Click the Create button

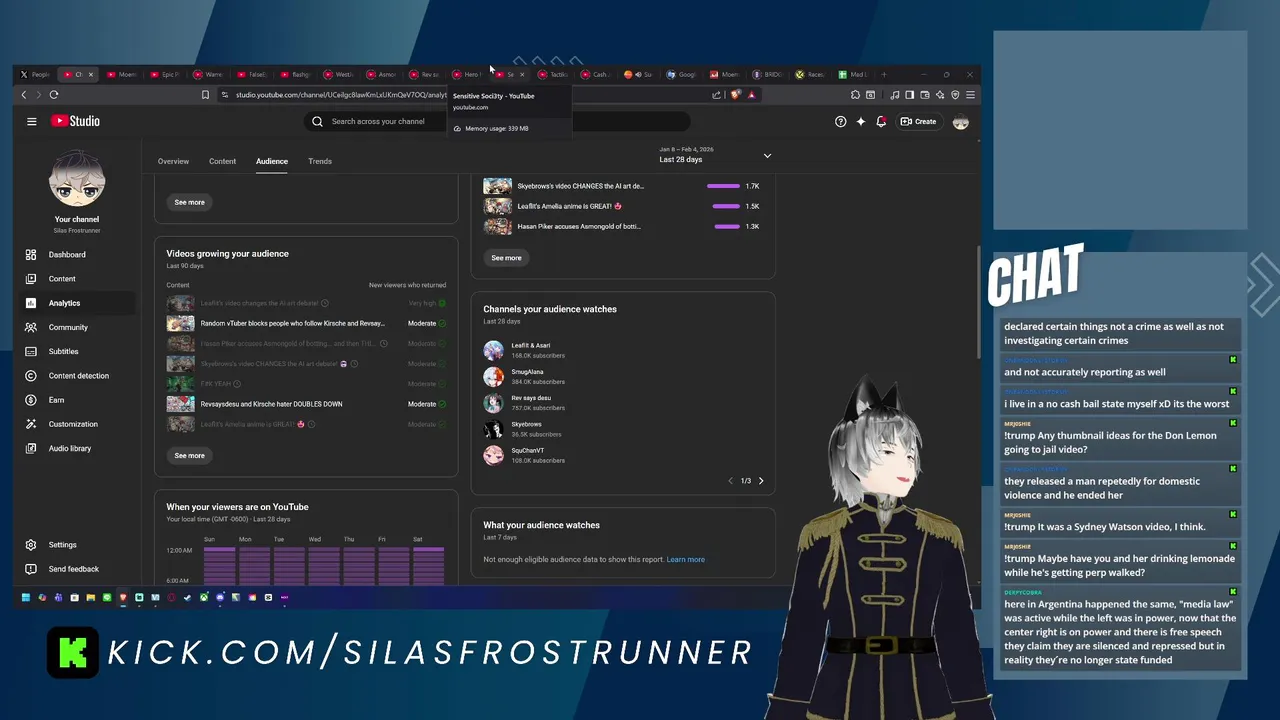point(918,121)
